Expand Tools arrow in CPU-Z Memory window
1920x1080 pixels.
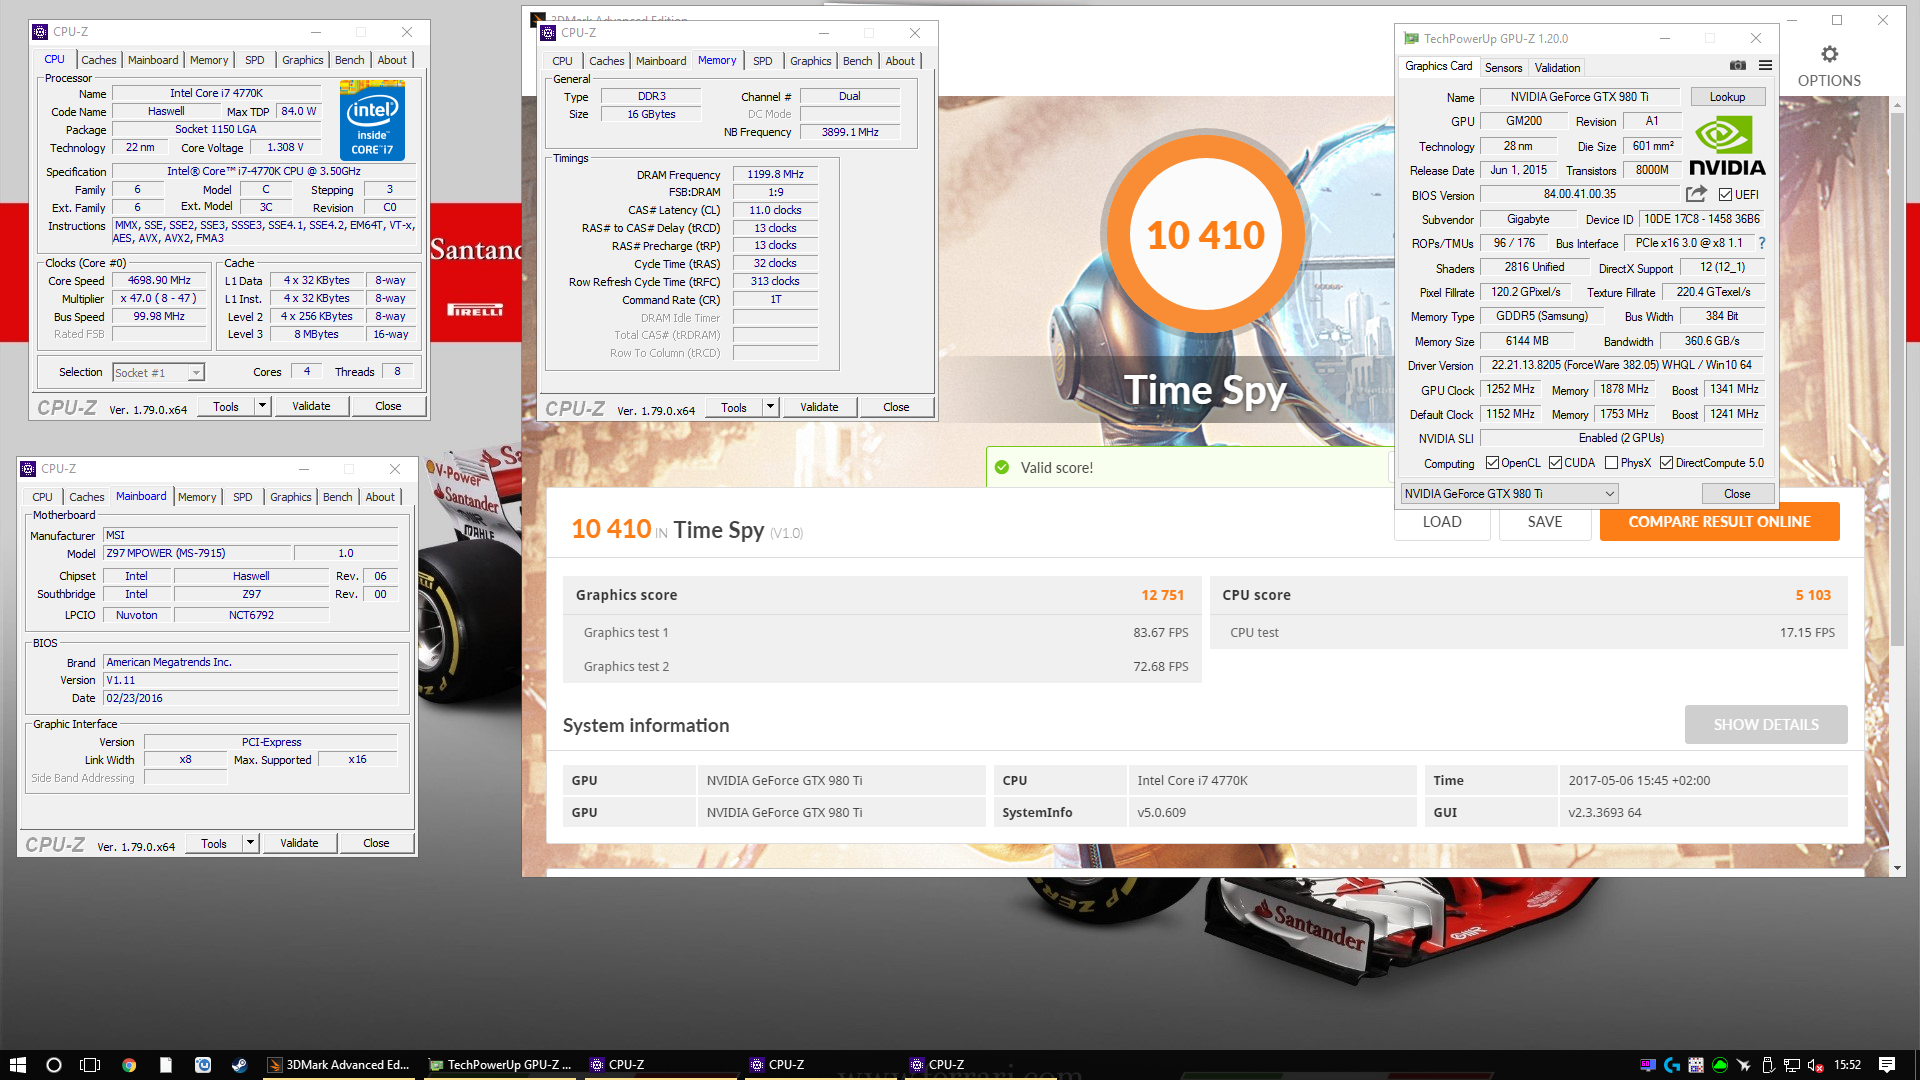click(770, 407)
